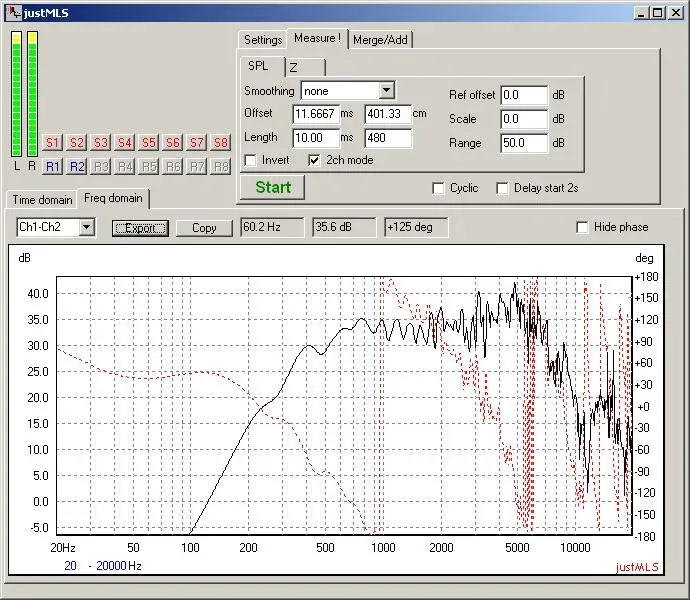Select store slot S5
The height and width of the screenshot is (600, 690).
coord(149,143)
